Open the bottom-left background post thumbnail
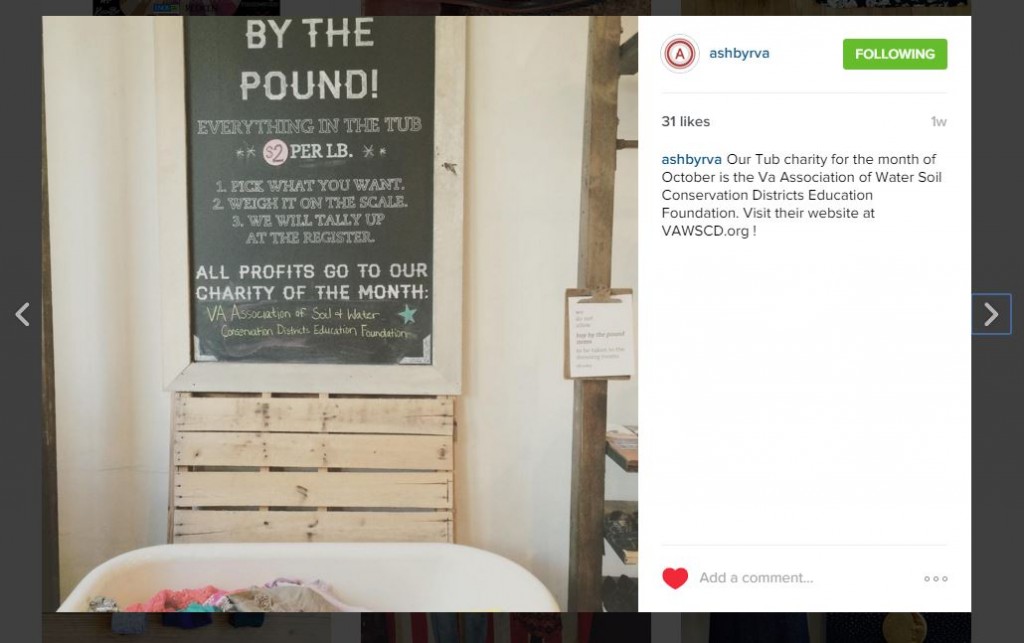Screen dimensions: 1024x643 pos(186,627)
